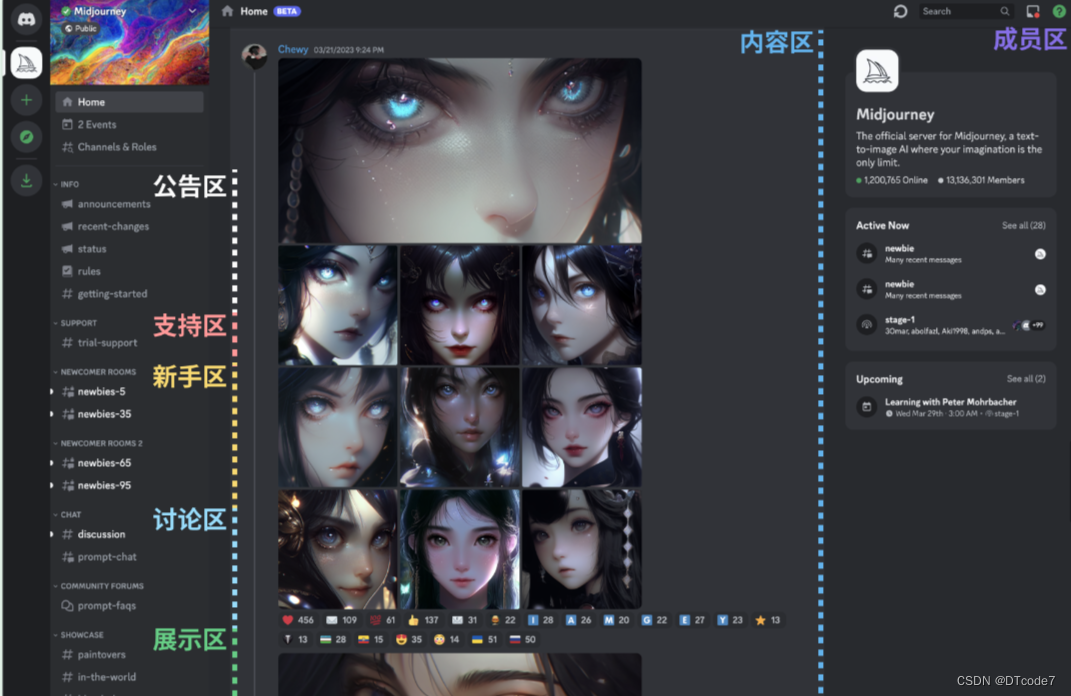Image resolution: width=1071 pixels, height=696 pixels.
Task: Open the getting-started channel
Action: click(105, 294)
